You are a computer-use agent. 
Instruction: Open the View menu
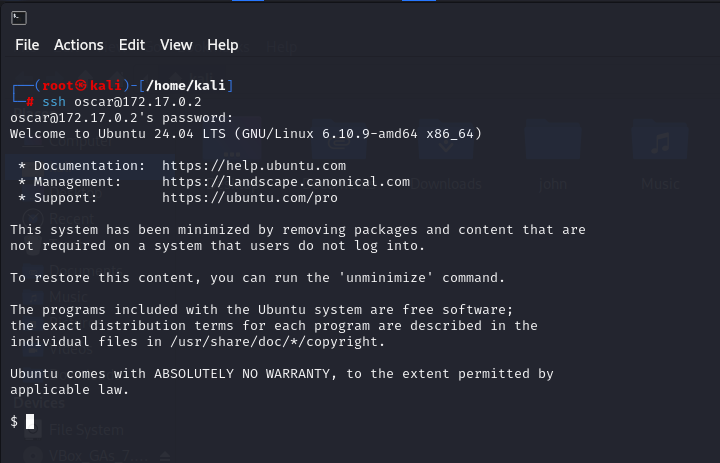(x=176, y=45)
